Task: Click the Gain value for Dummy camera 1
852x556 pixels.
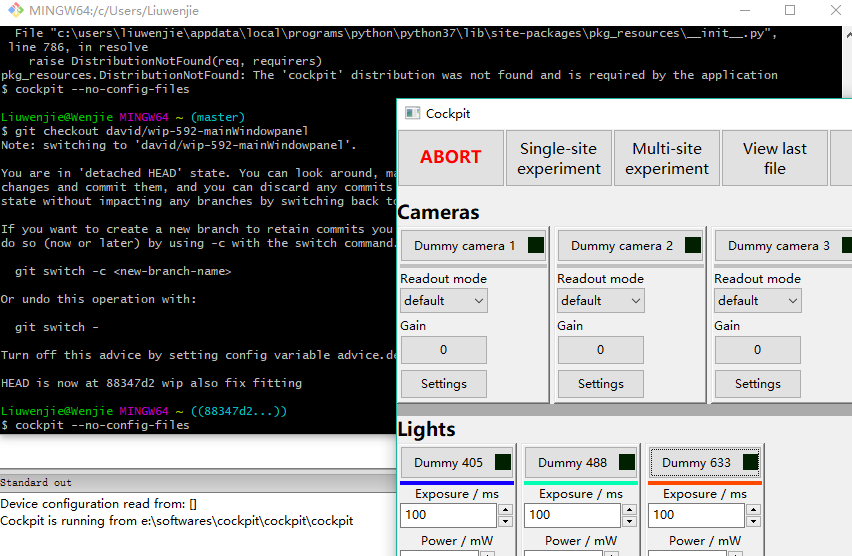Action: [444, 349]
